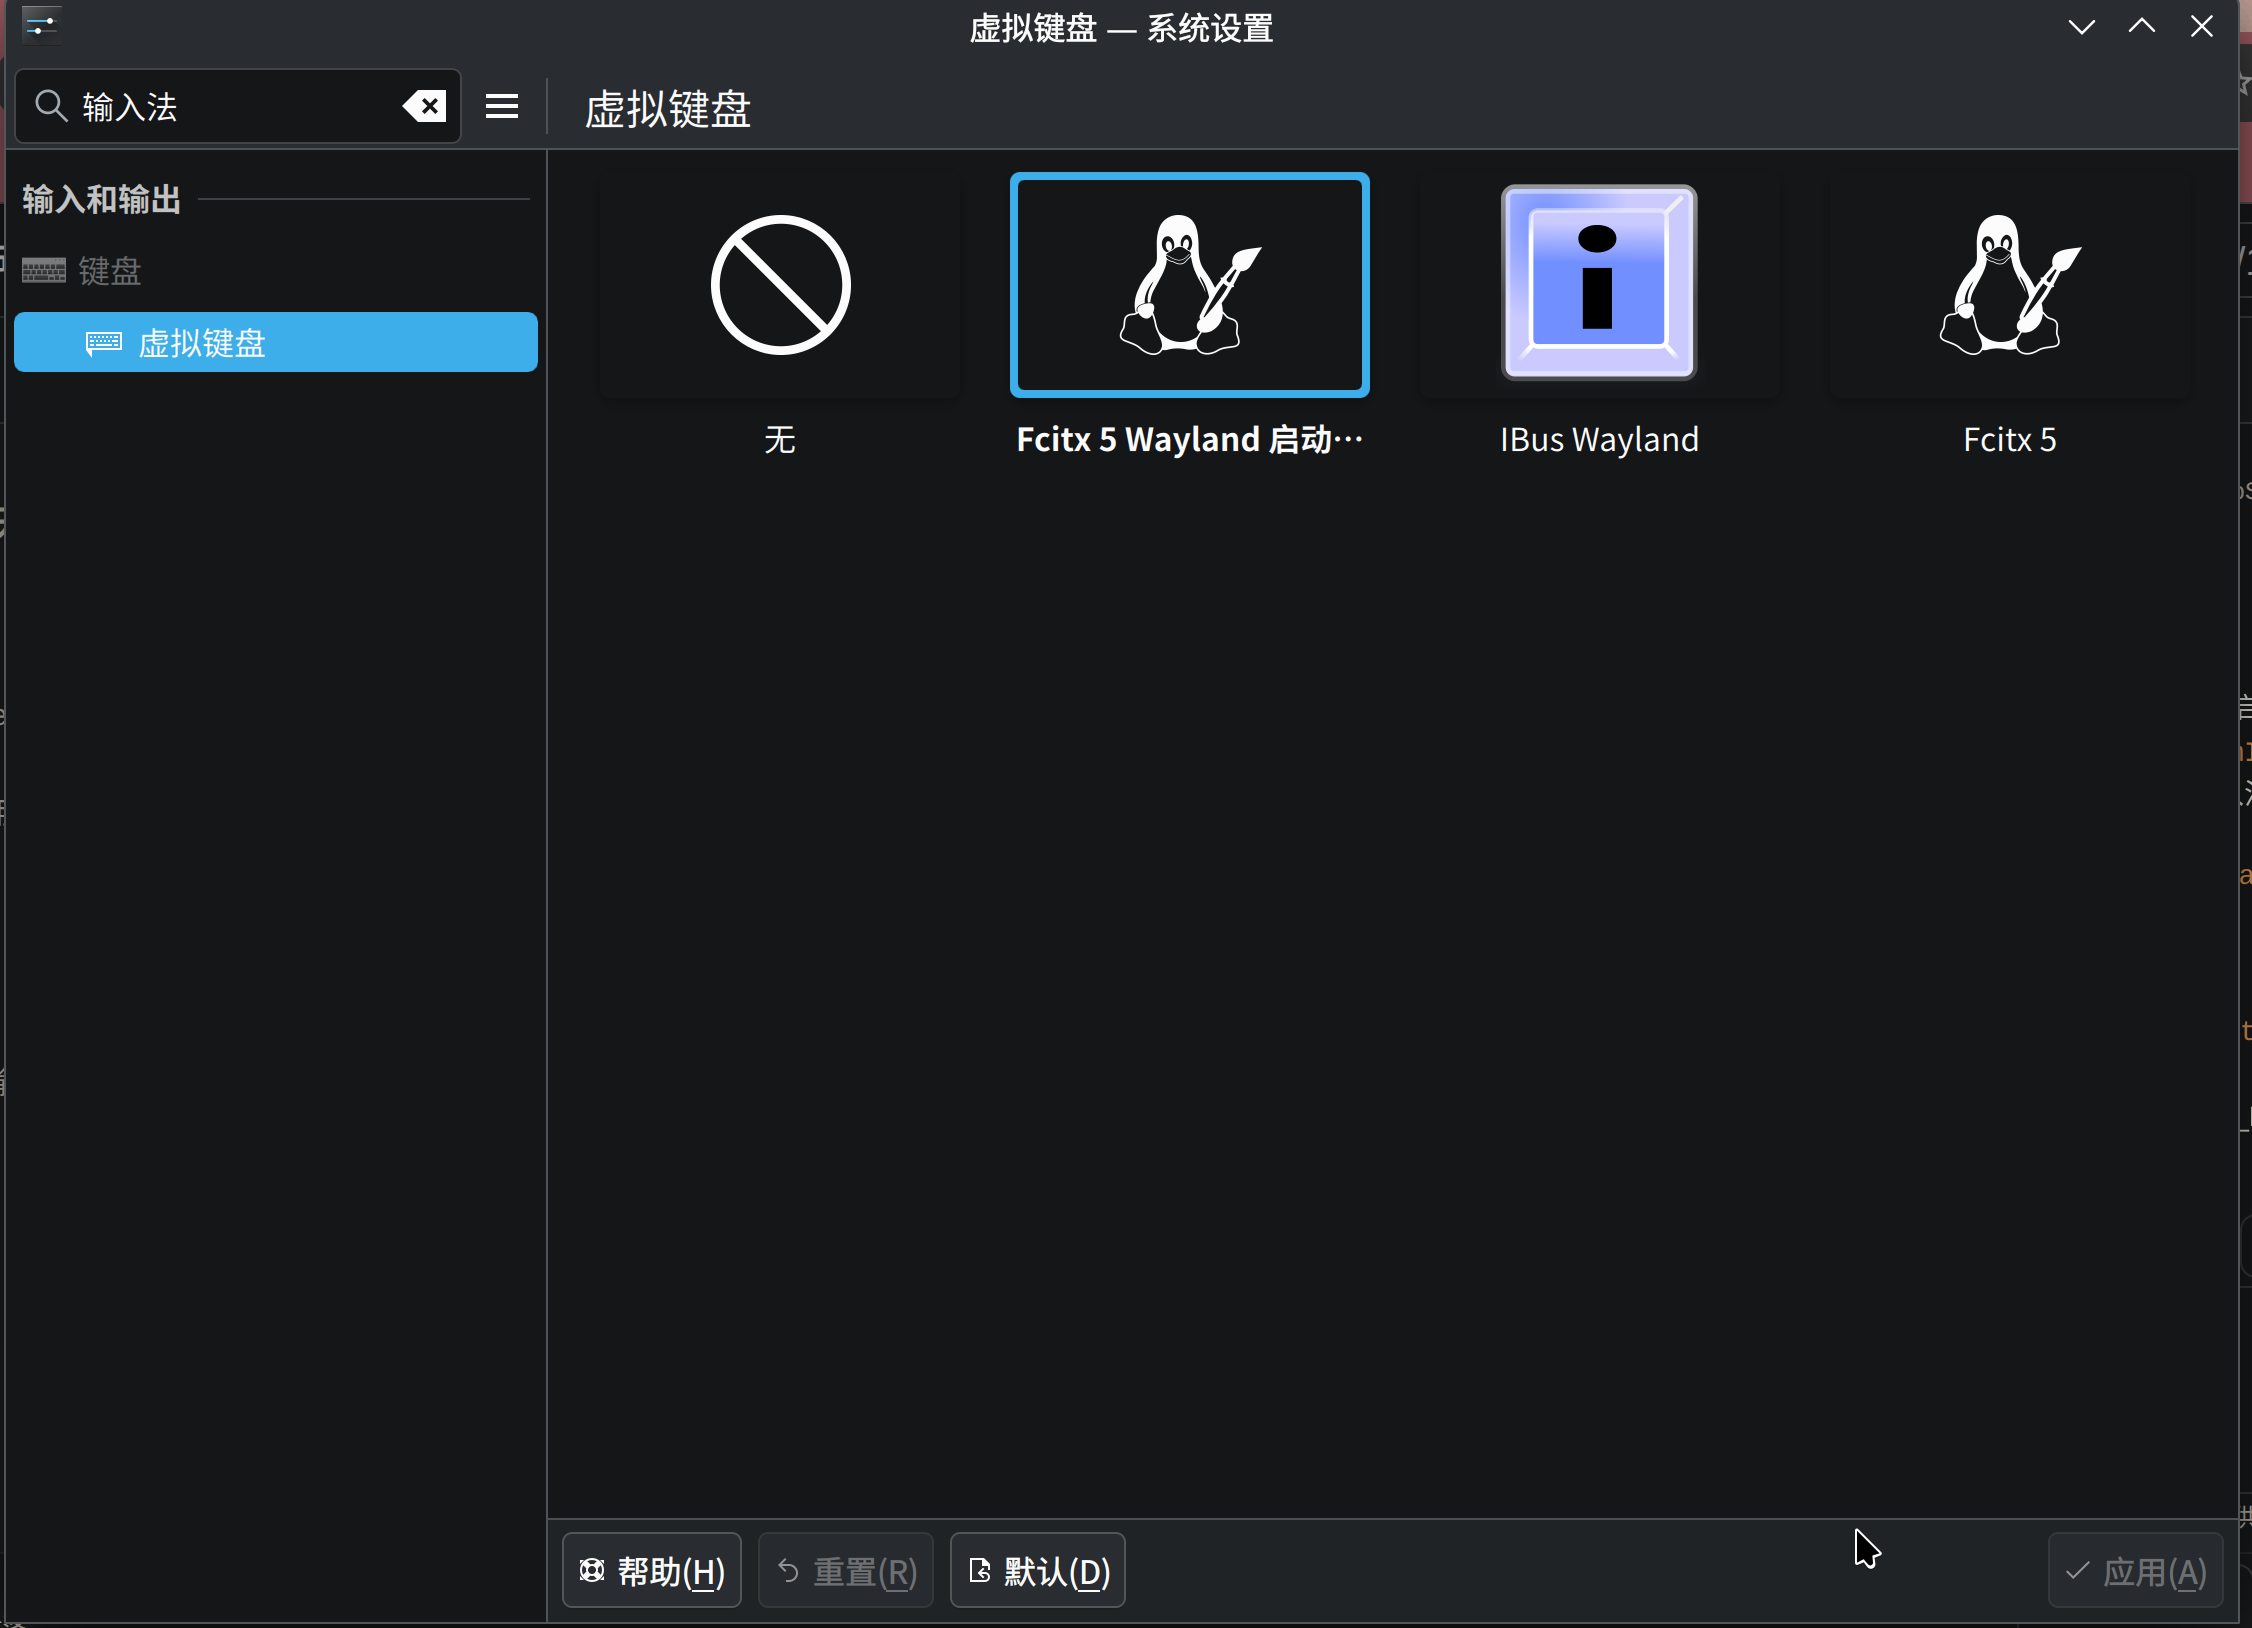Viewport: 2252px width, 1628px height.
Task: Select the 无 (none) prohibition icon
Action: [780, 285]
